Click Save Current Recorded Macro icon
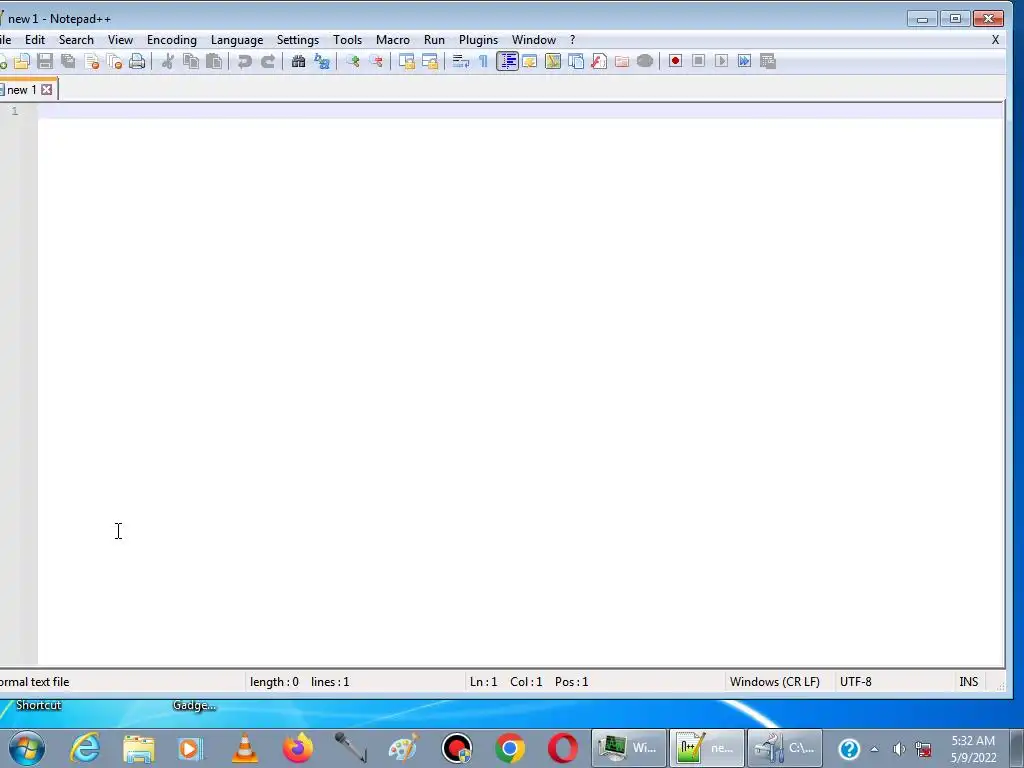The height and width of the screenshot is (768, 1024). pos(768,61)
